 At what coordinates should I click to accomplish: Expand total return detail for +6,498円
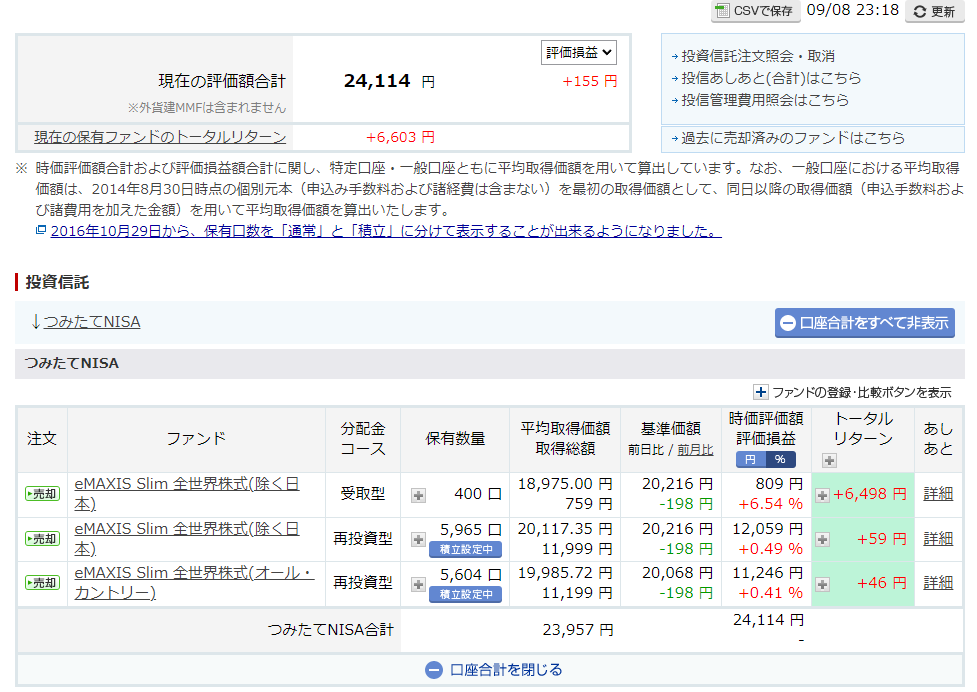click(822, 495)
